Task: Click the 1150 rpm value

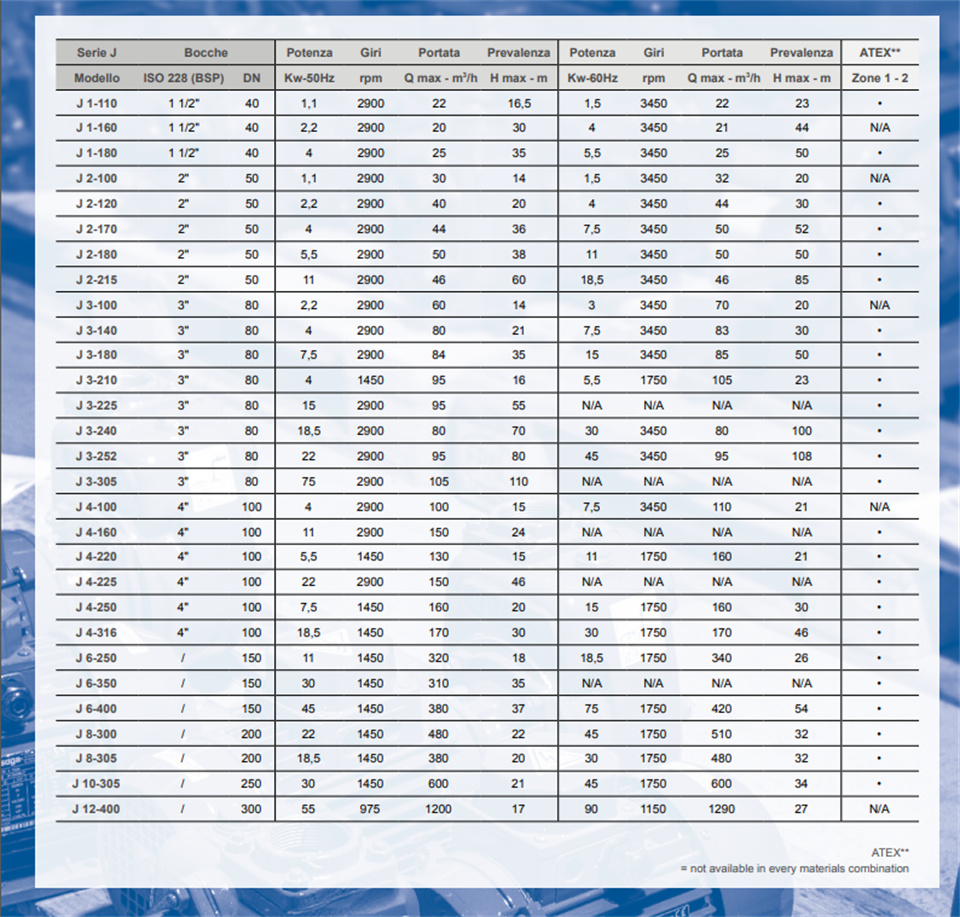Action: pyautogui.click(x=653, y=809)
